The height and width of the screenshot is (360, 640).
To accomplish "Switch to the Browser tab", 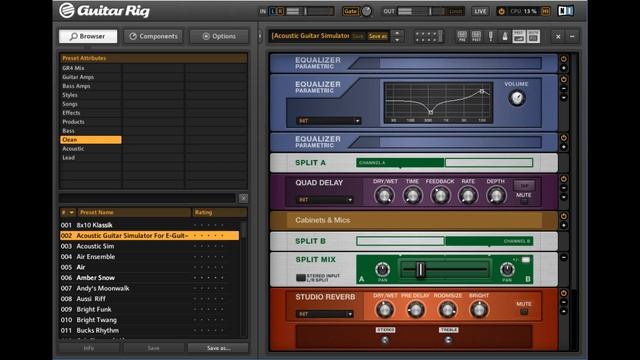I will 88,36.
